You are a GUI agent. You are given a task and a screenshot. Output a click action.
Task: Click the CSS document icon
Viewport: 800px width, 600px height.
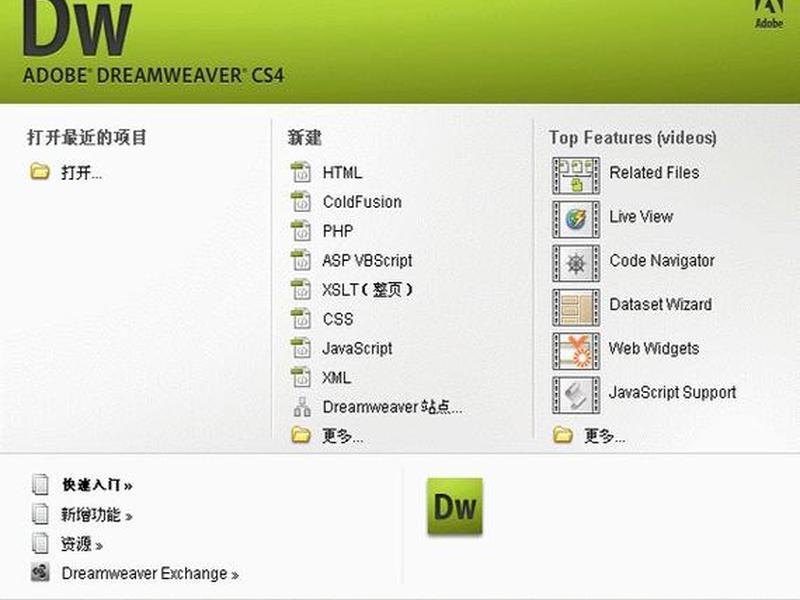301,319
